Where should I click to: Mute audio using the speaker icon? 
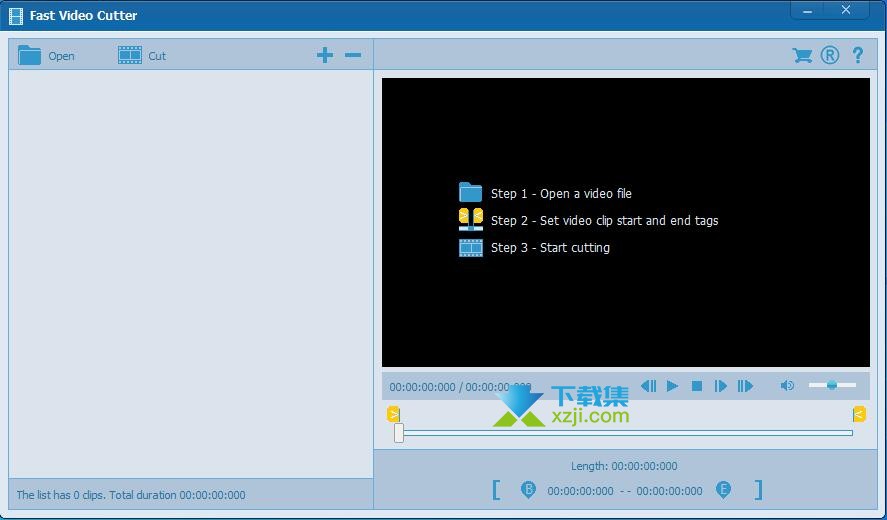[787, 386]
